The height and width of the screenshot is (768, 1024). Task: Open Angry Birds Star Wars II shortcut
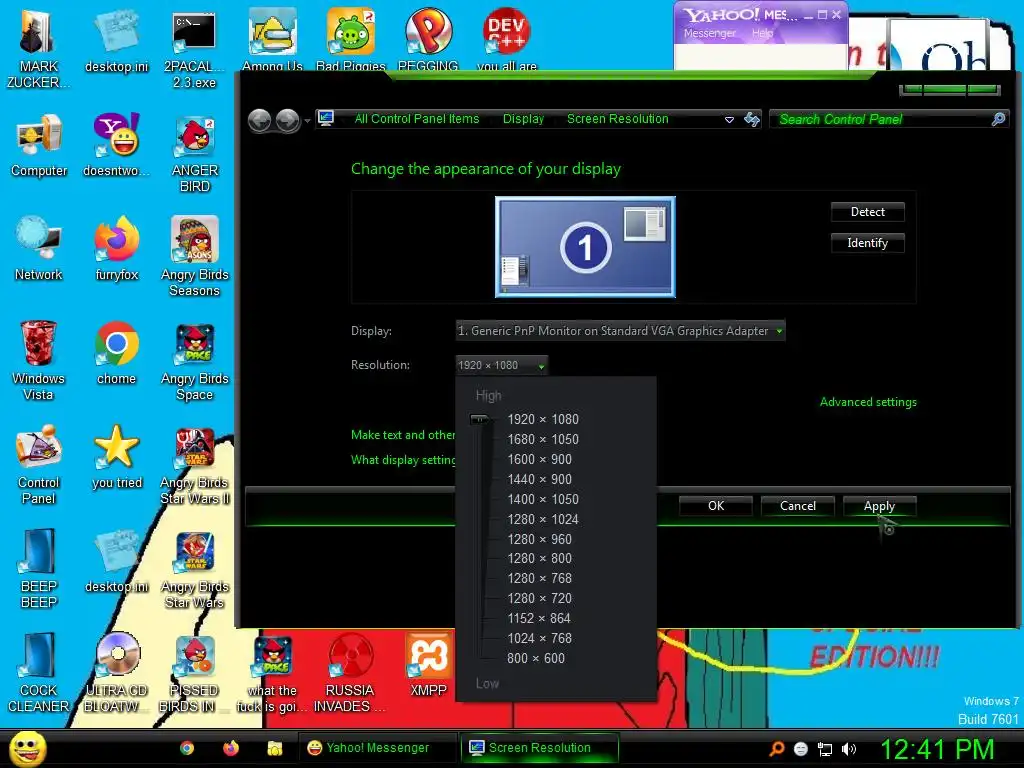[195, 464]
